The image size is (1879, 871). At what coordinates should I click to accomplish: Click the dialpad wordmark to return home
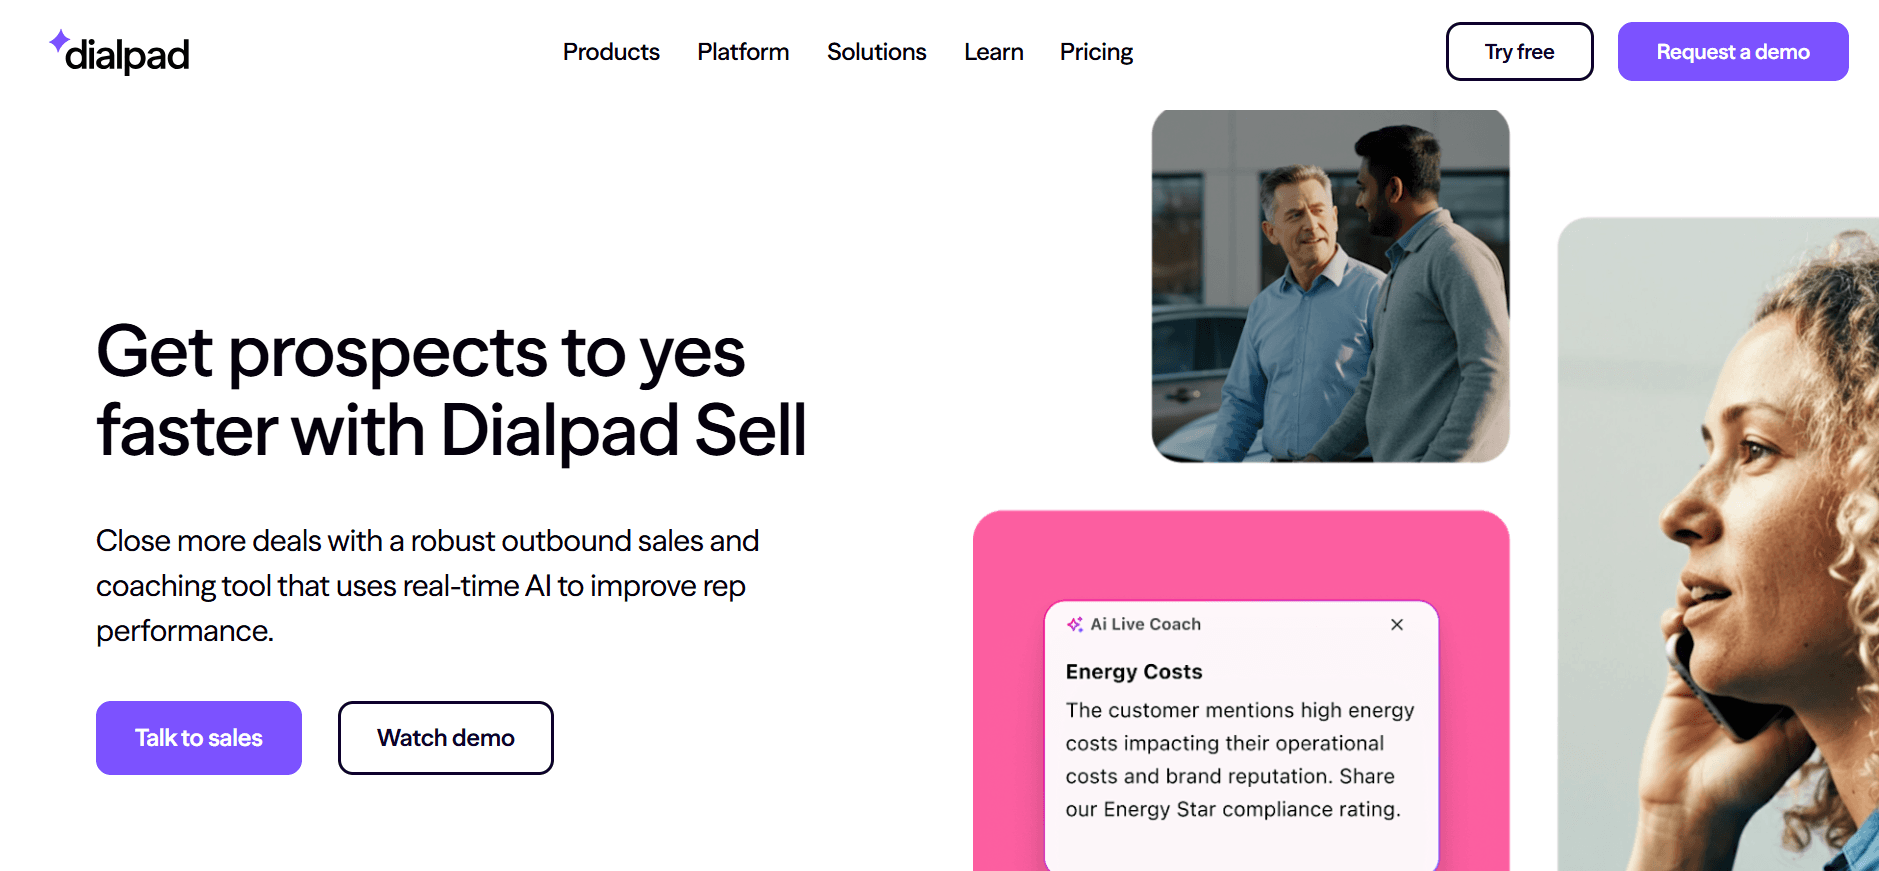pos(127,55)
